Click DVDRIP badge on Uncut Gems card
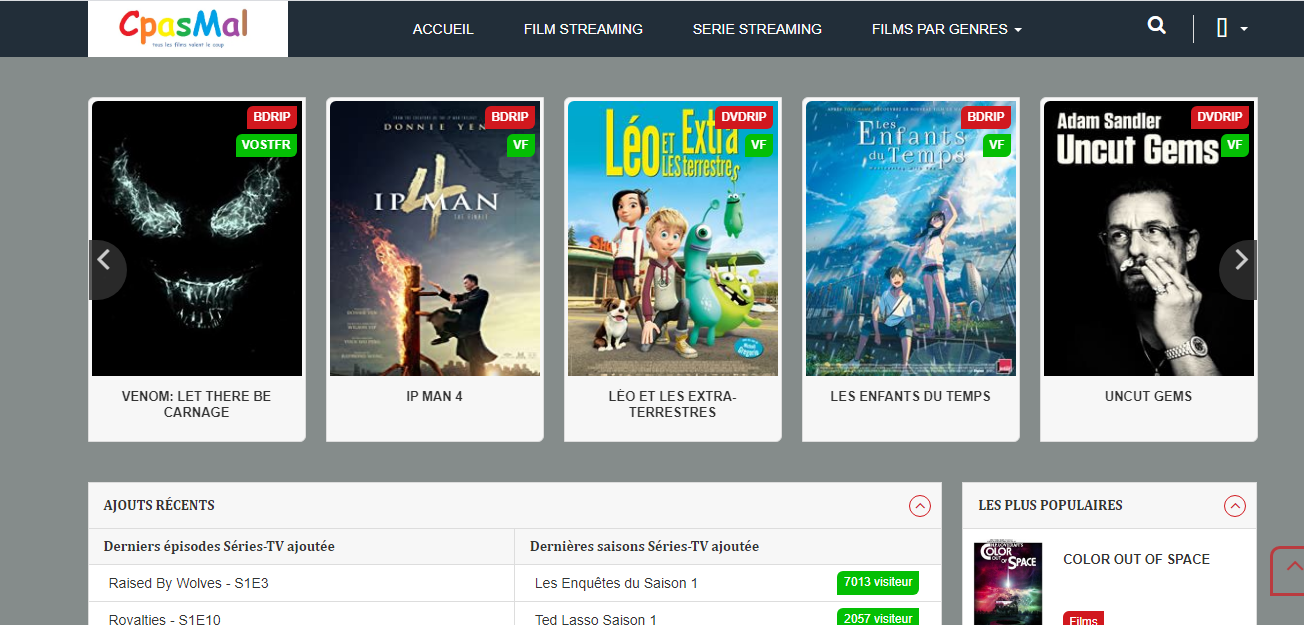This screenshot has width=1304, height=625. [x=1219, y=117]
